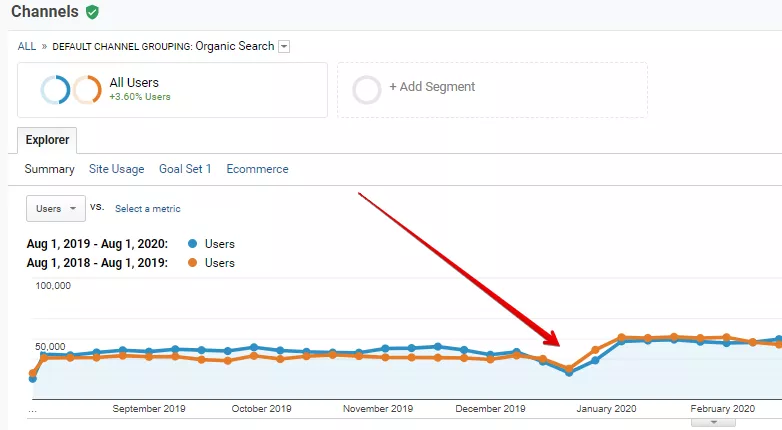Click the blue All Users donut icon
The width and height of the screenshot is (782, 430).
pyautogui.click(x=55, y=90)
